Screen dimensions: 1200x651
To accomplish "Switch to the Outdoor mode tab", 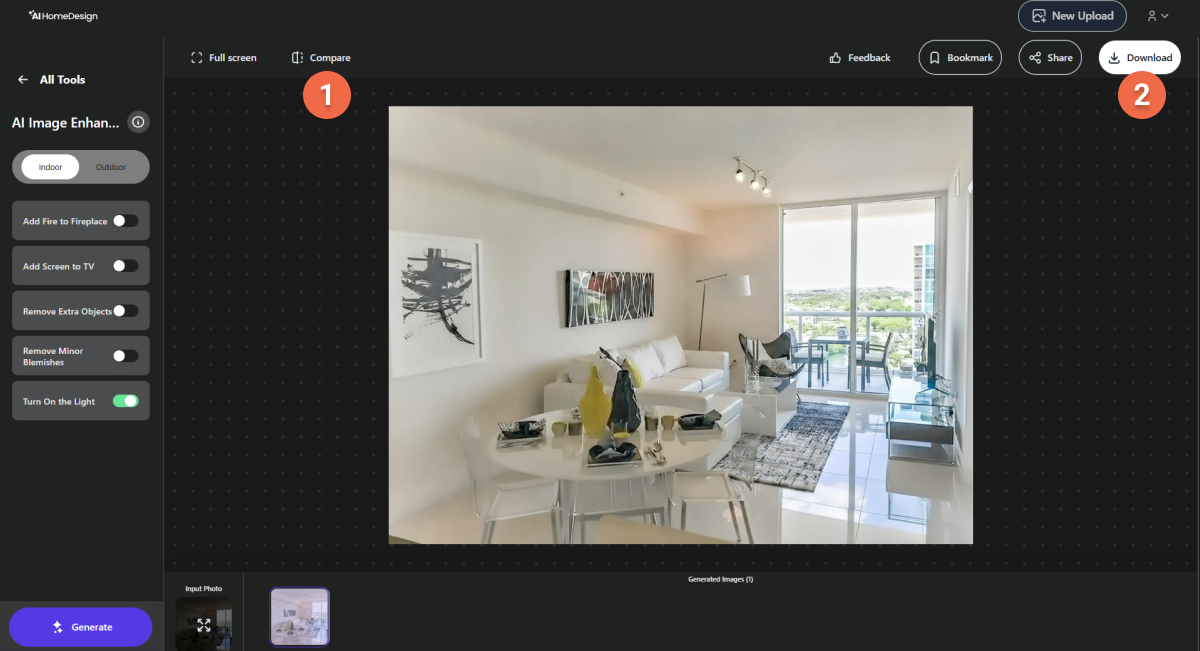I will click(x=111, y=166).
